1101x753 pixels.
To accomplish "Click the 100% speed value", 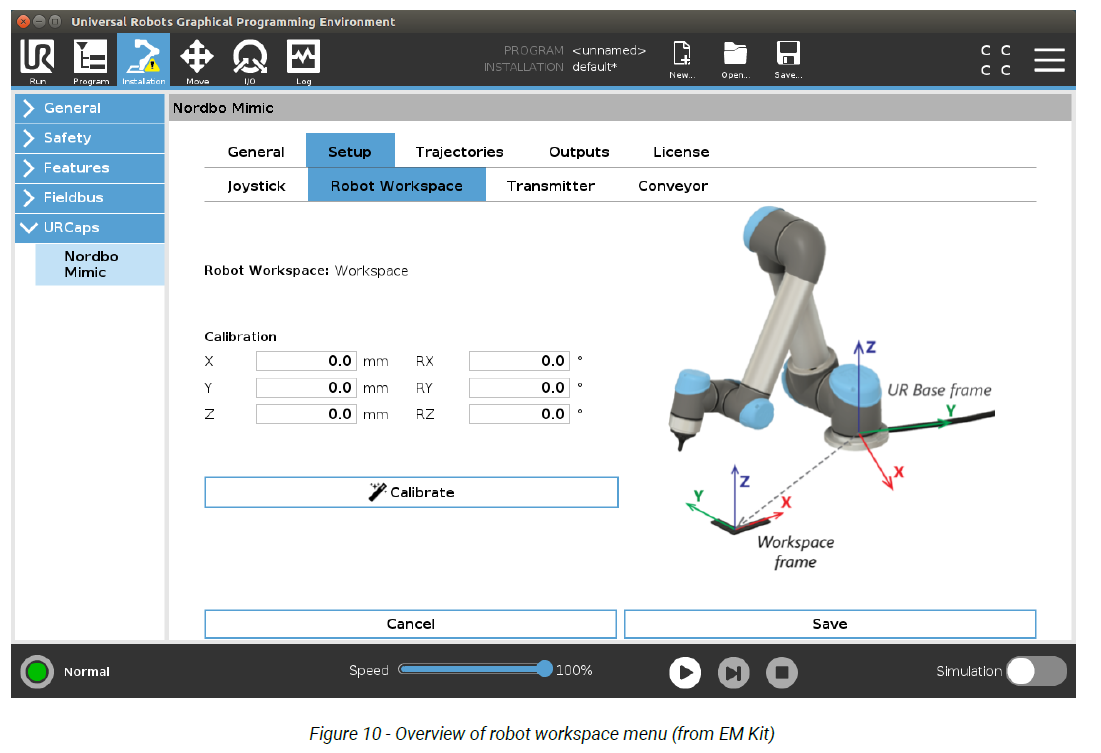I will click(574, 670).
